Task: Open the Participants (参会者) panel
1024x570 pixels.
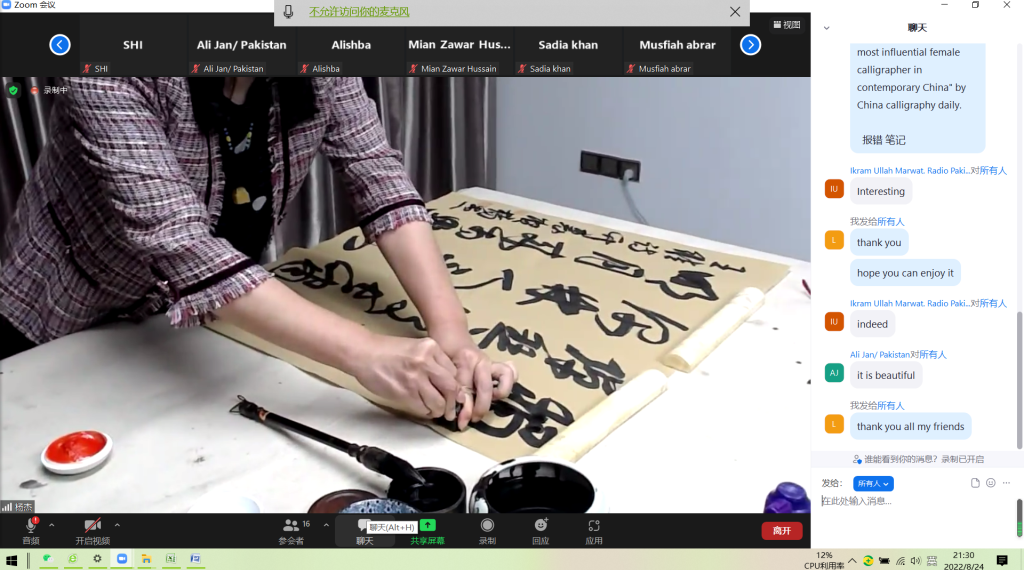Action: pos(291,530)
